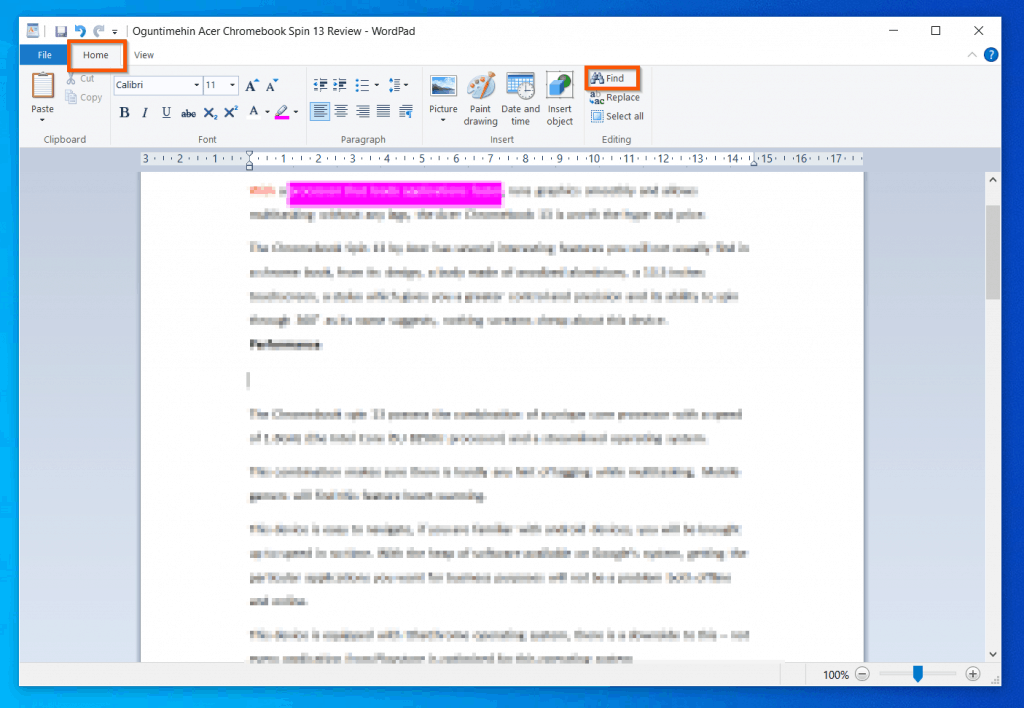Open the File menu
Image resolution: width=1024 pixels, height=708 pixels.
(x=41, y=55)
